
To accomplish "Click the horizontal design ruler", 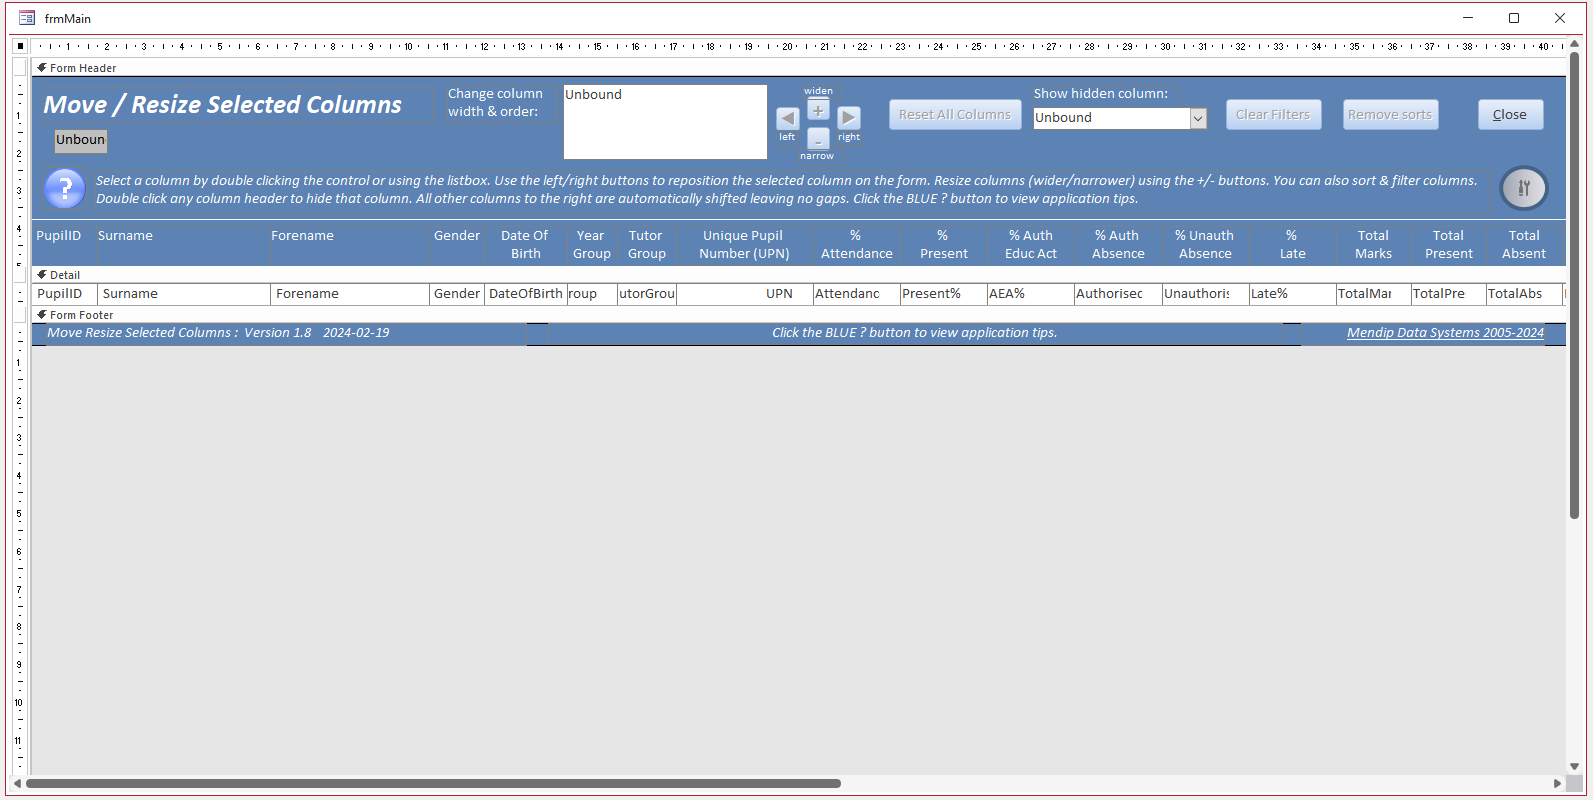I will [x=798, y=46].
